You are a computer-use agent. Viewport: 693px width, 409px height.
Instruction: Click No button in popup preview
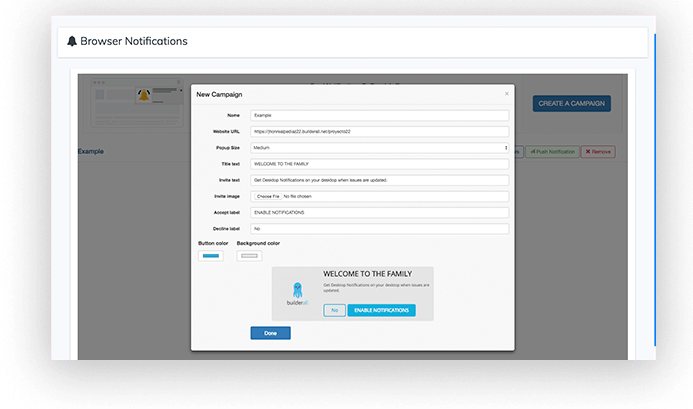pyautogui.click(x=335, y=311)
